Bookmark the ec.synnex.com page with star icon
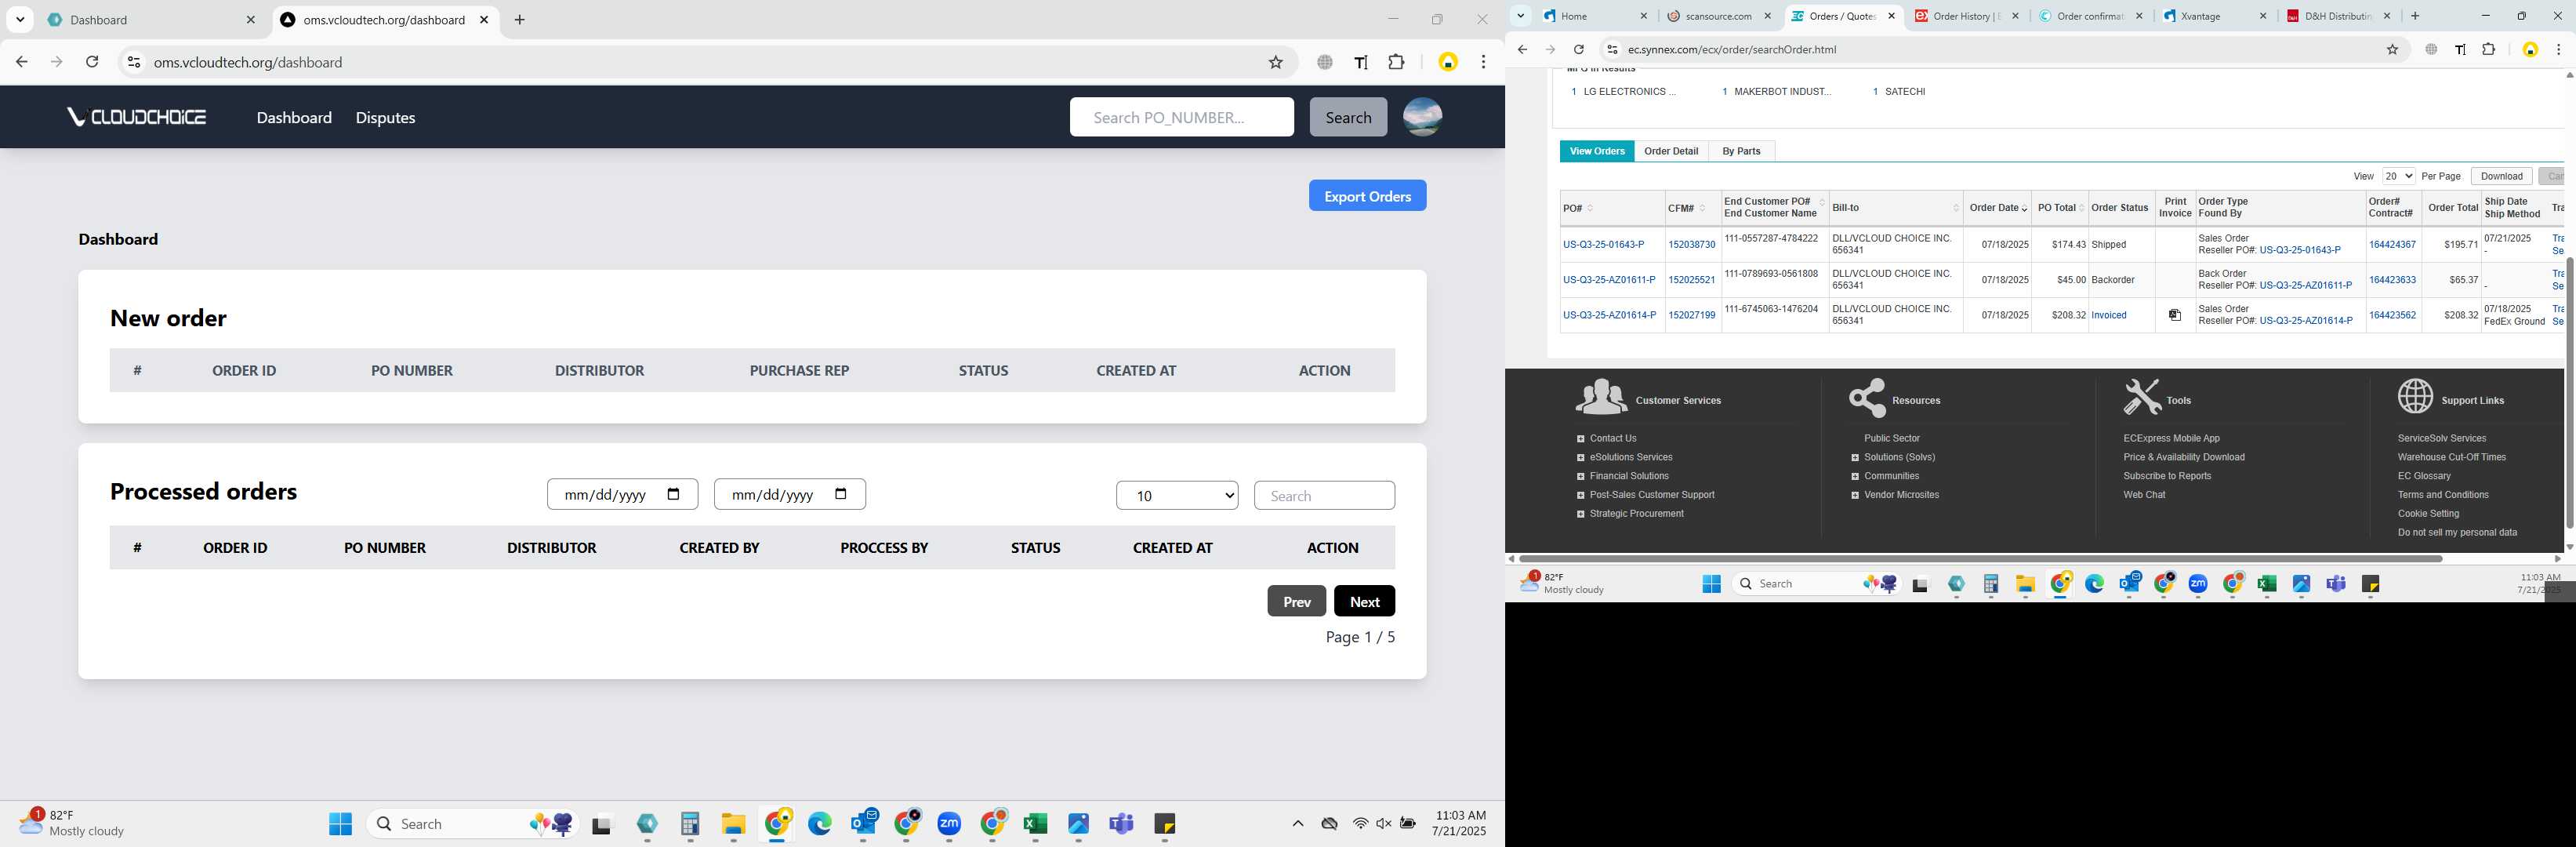The height and width of the screenshot is (847, 2576). (x=2392, y=49)
